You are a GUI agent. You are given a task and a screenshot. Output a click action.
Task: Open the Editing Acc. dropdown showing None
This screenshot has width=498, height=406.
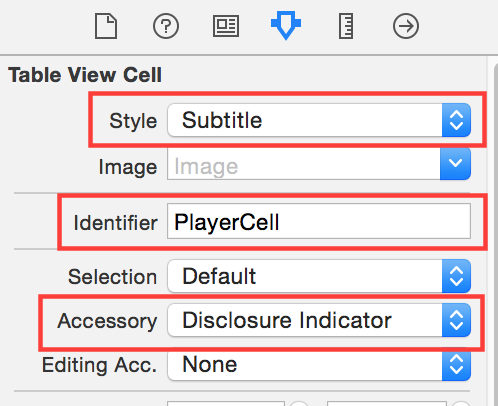[x=319, y=364]
